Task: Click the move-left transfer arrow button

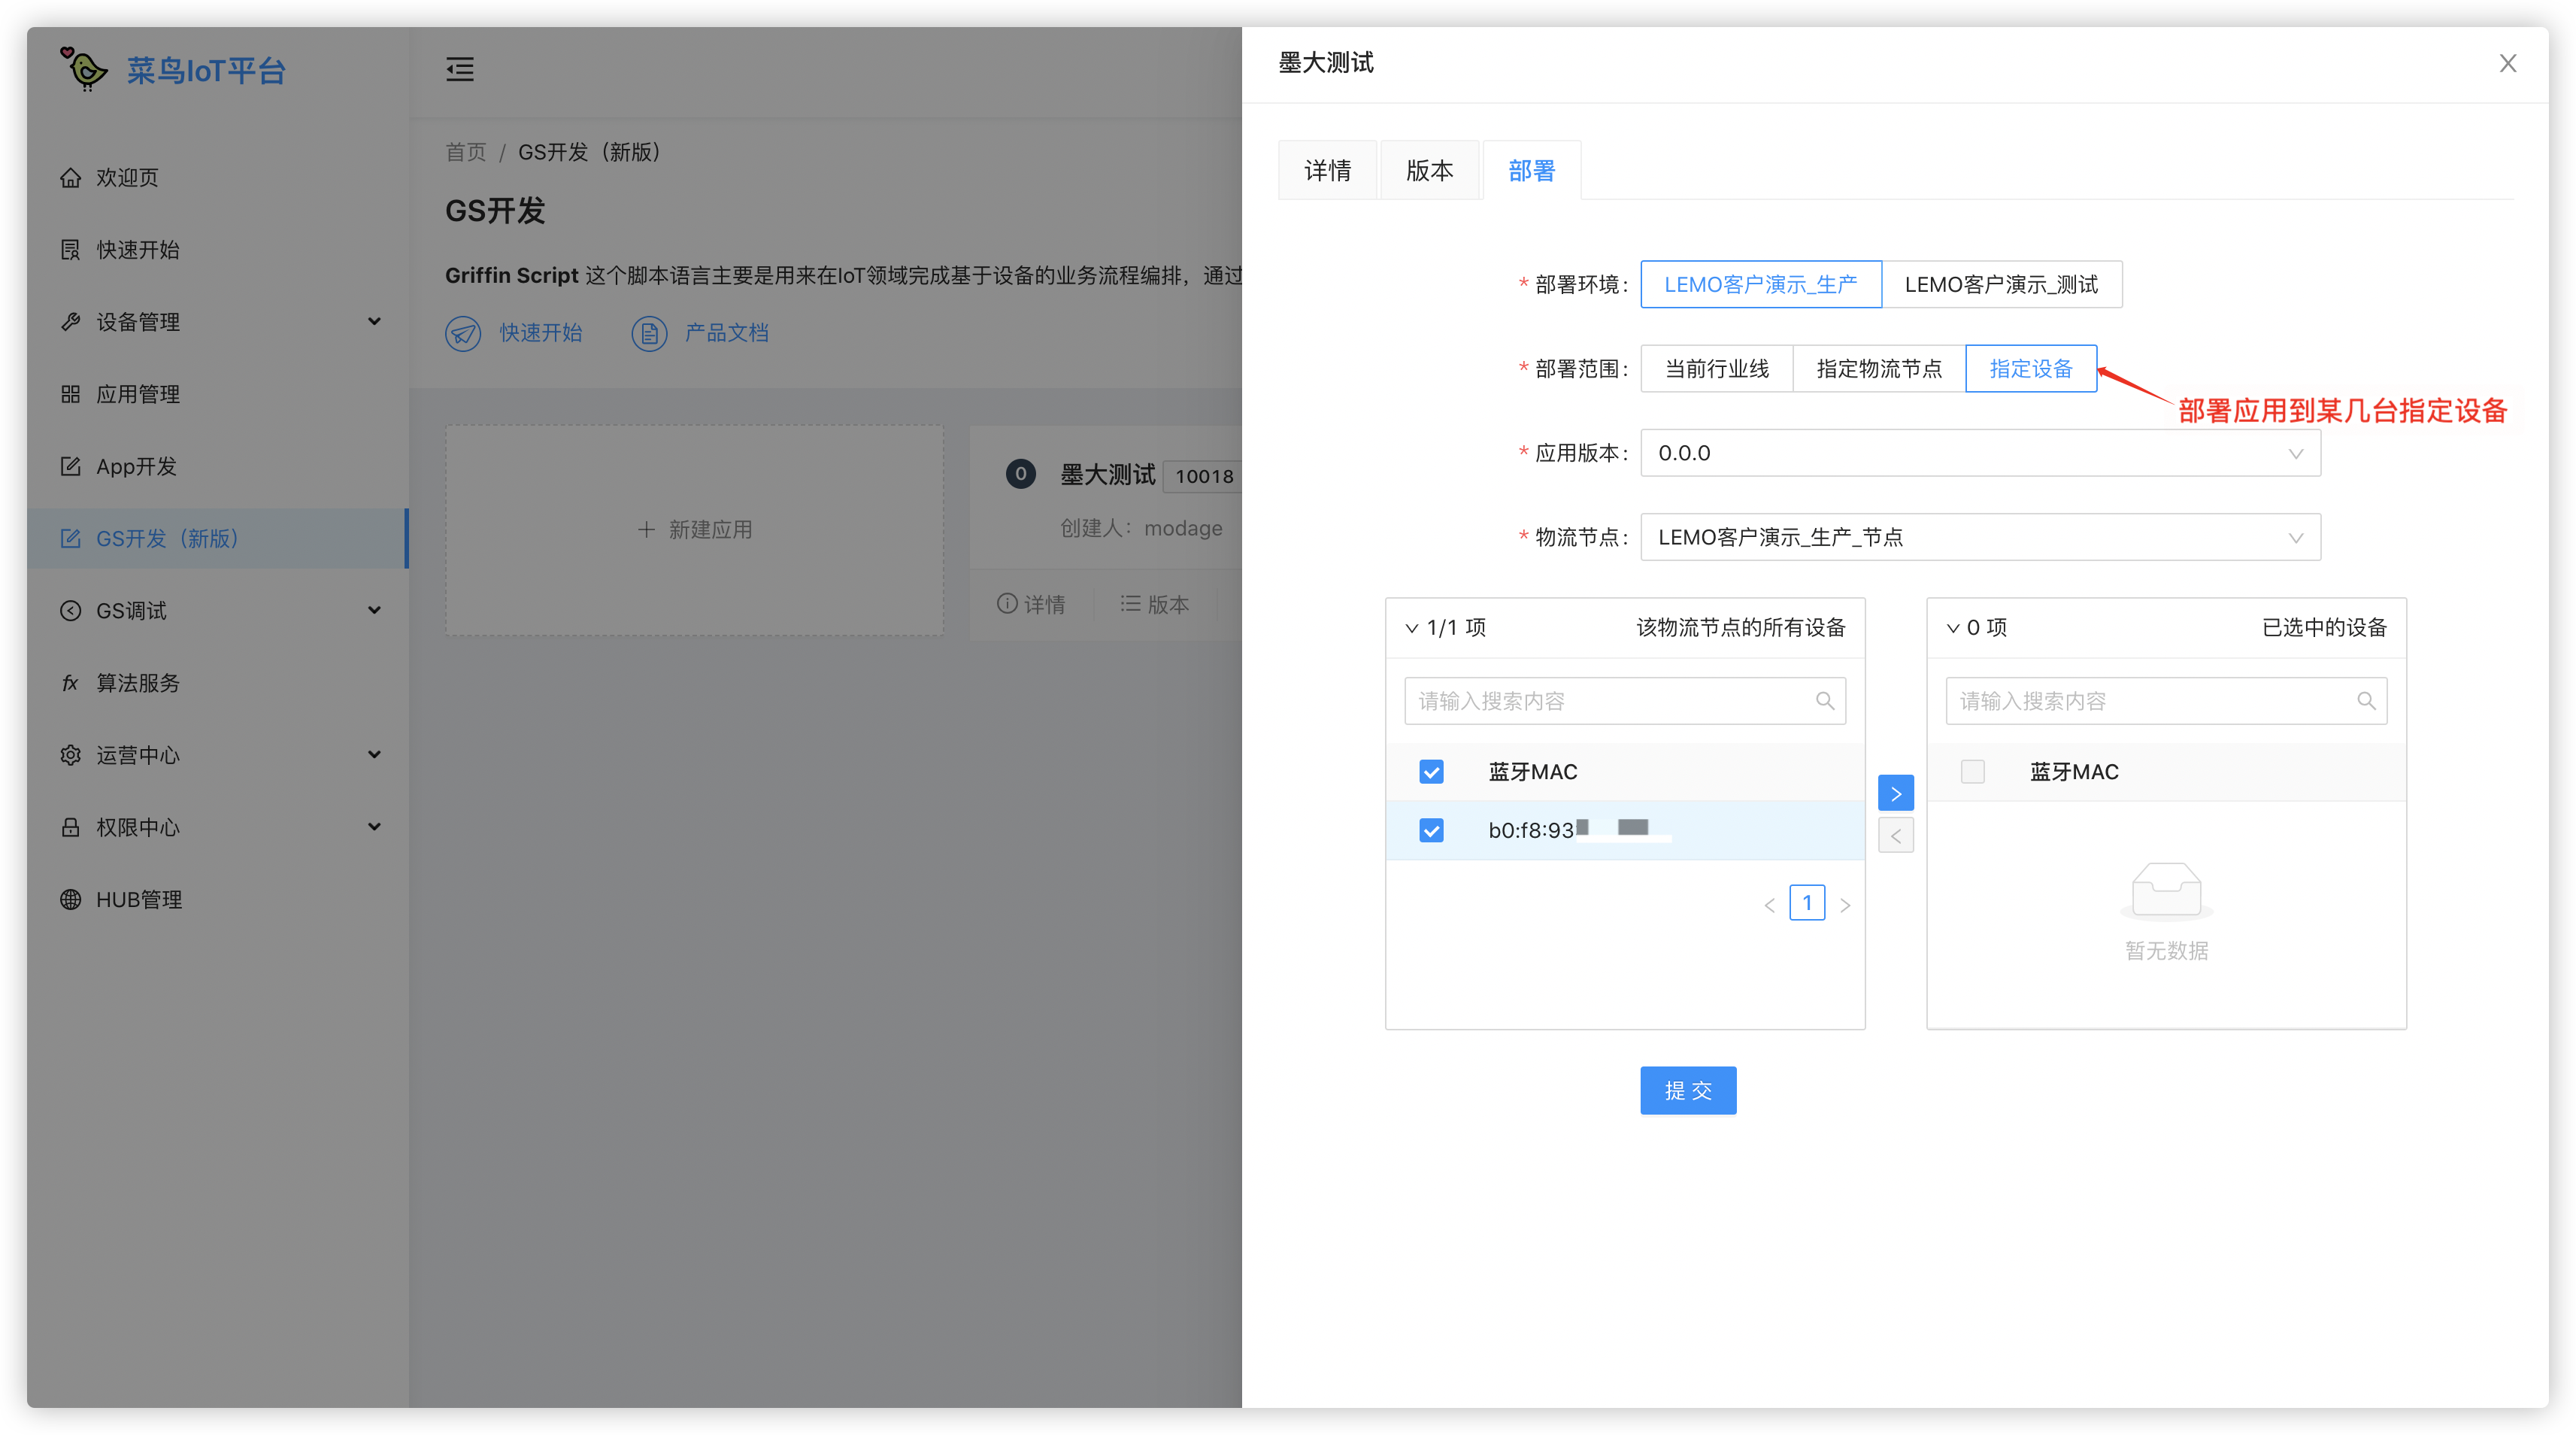Action: click(x=1895, y=835)
